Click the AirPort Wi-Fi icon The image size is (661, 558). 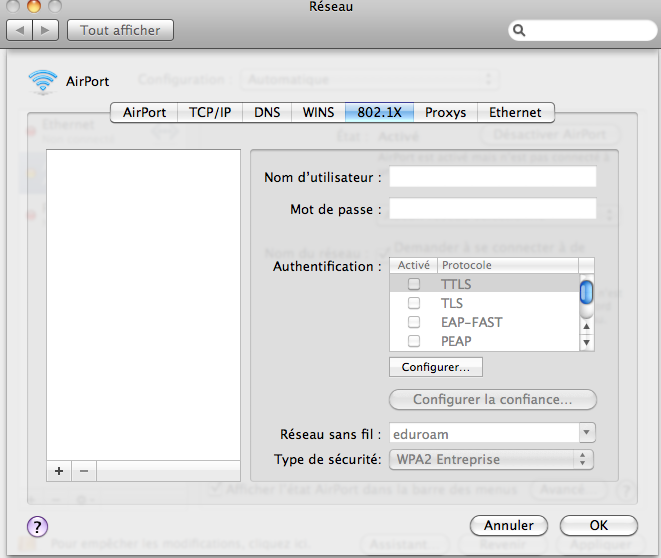pyautogui.click(x=43, y=81)
